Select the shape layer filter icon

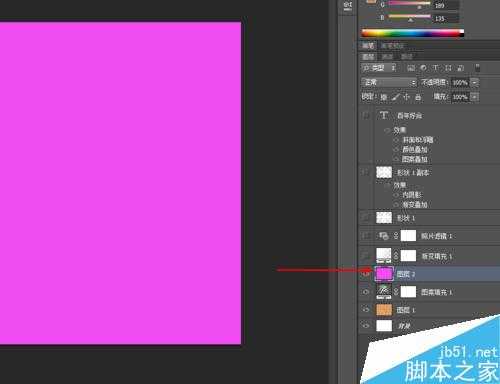(448, 68)
